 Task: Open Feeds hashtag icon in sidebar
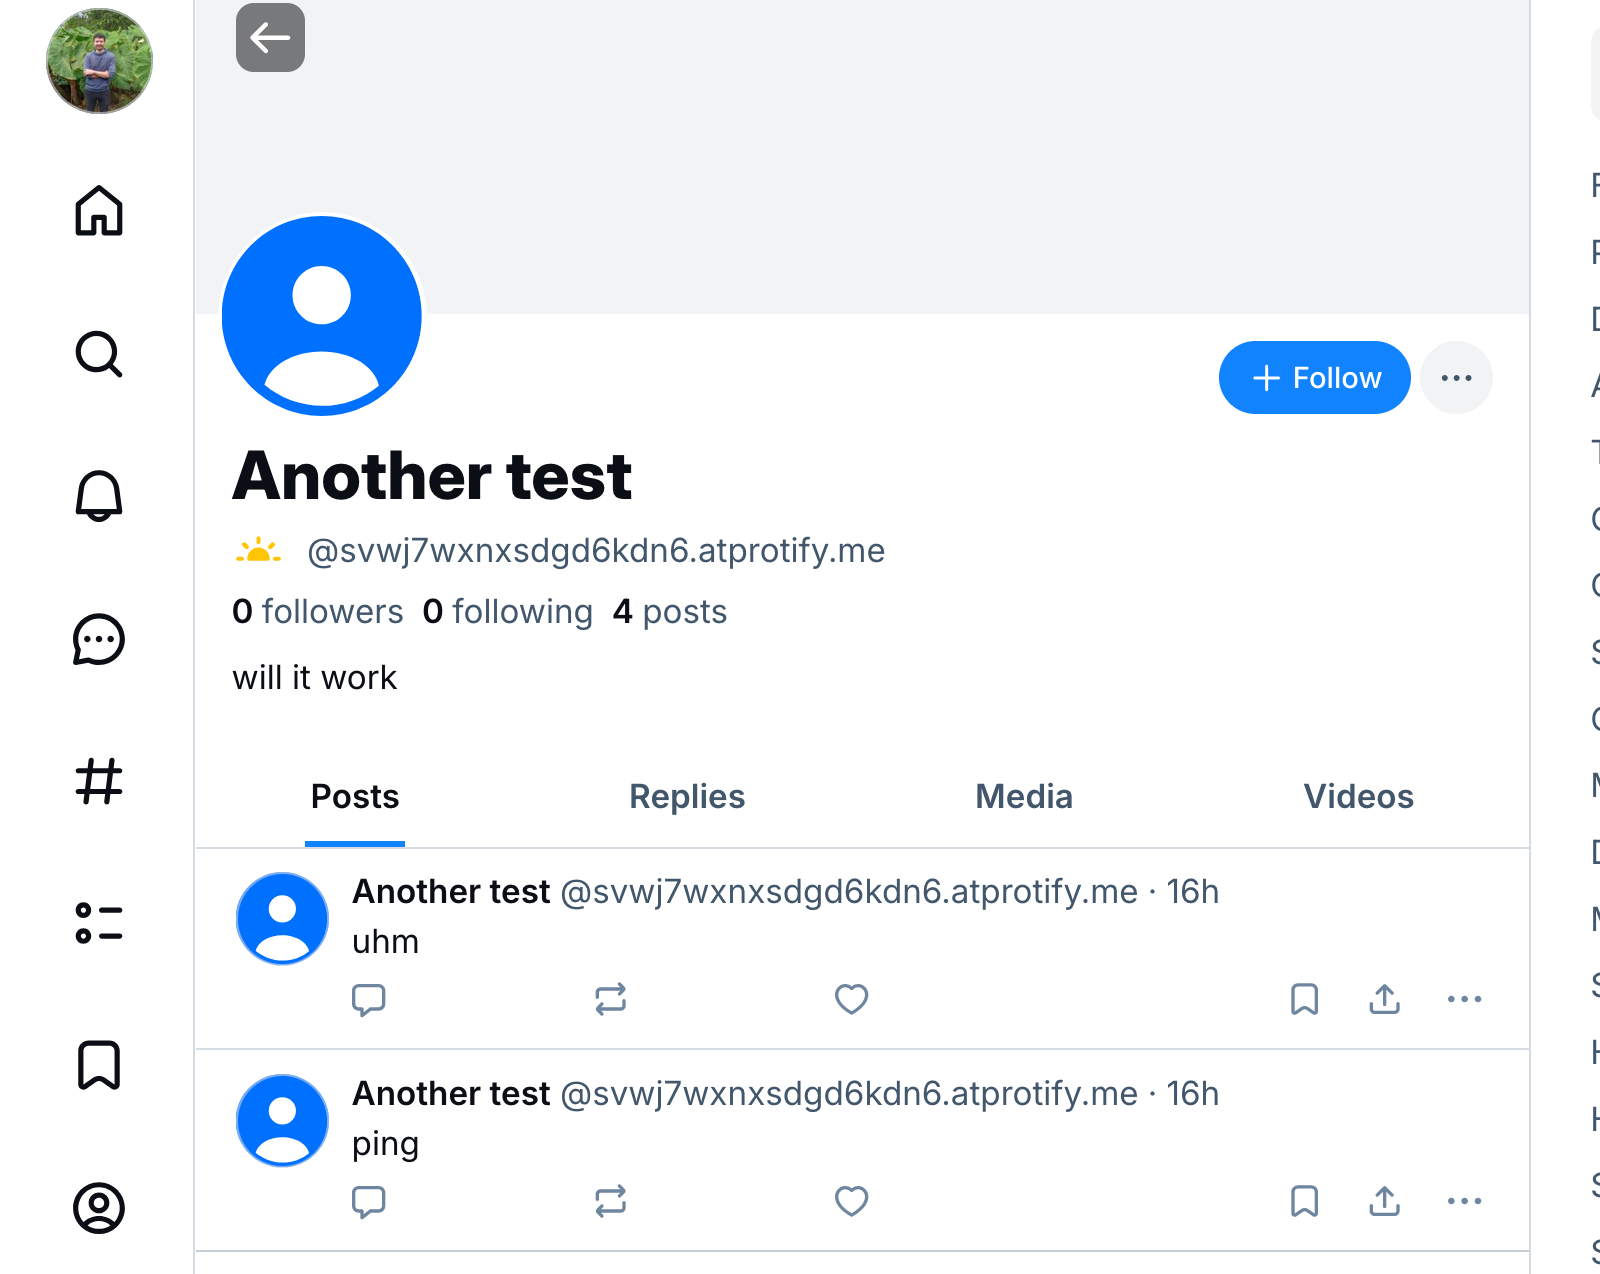coord(99,781)
